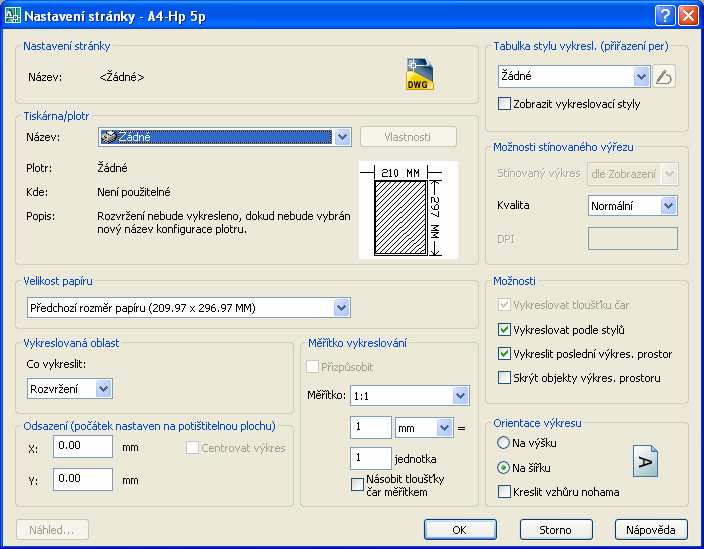Click Vykreslovat tloušťku čar checkbox
This screenshot has height=549, width=704.
(x=504, y=305)
